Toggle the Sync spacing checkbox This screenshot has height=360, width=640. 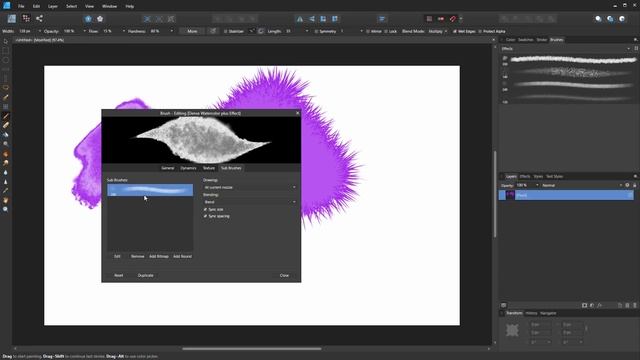(205, 216)
